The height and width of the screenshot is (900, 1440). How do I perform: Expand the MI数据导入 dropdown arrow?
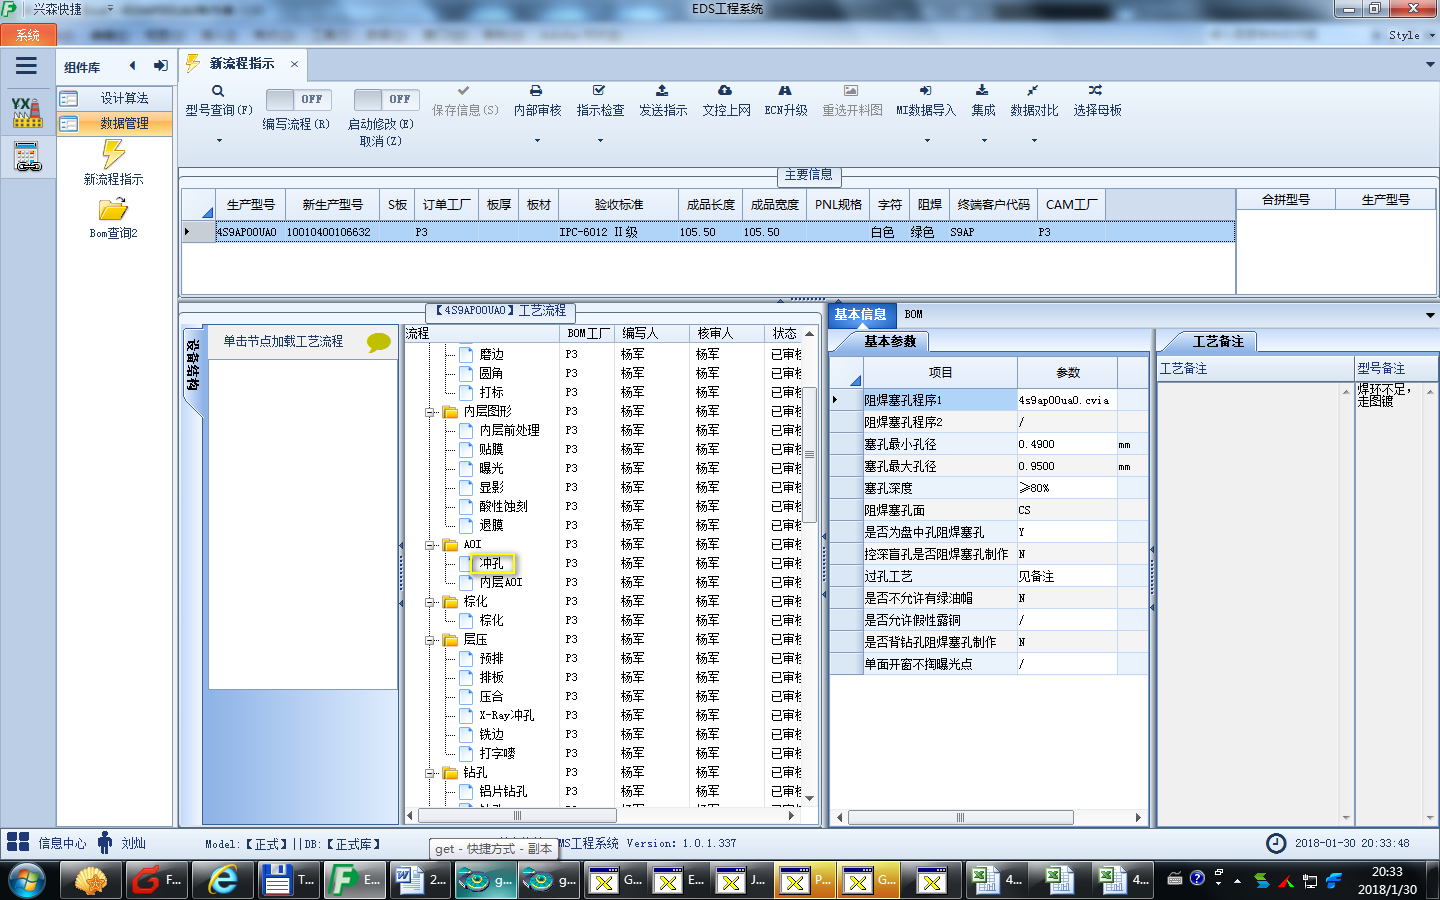tap(926, 141)
